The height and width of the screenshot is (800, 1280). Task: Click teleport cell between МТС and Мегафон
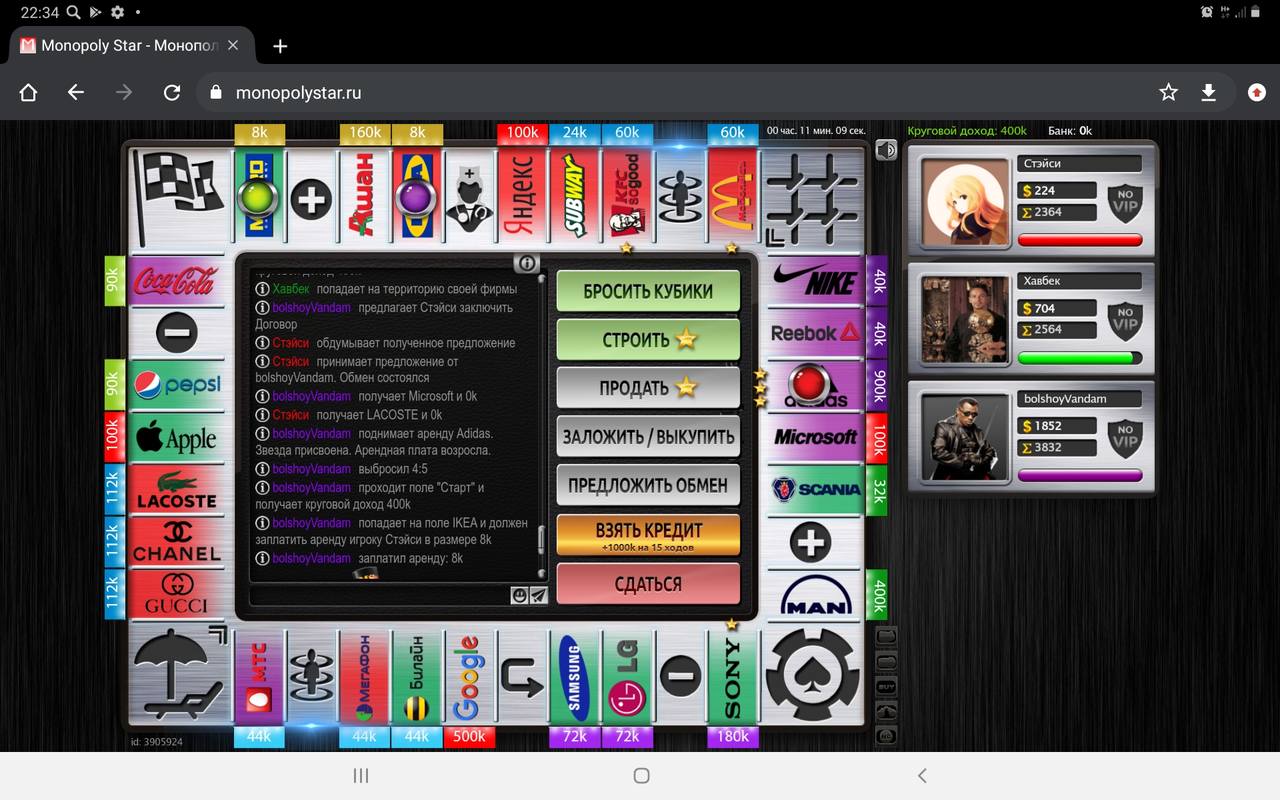click(311, 676)
